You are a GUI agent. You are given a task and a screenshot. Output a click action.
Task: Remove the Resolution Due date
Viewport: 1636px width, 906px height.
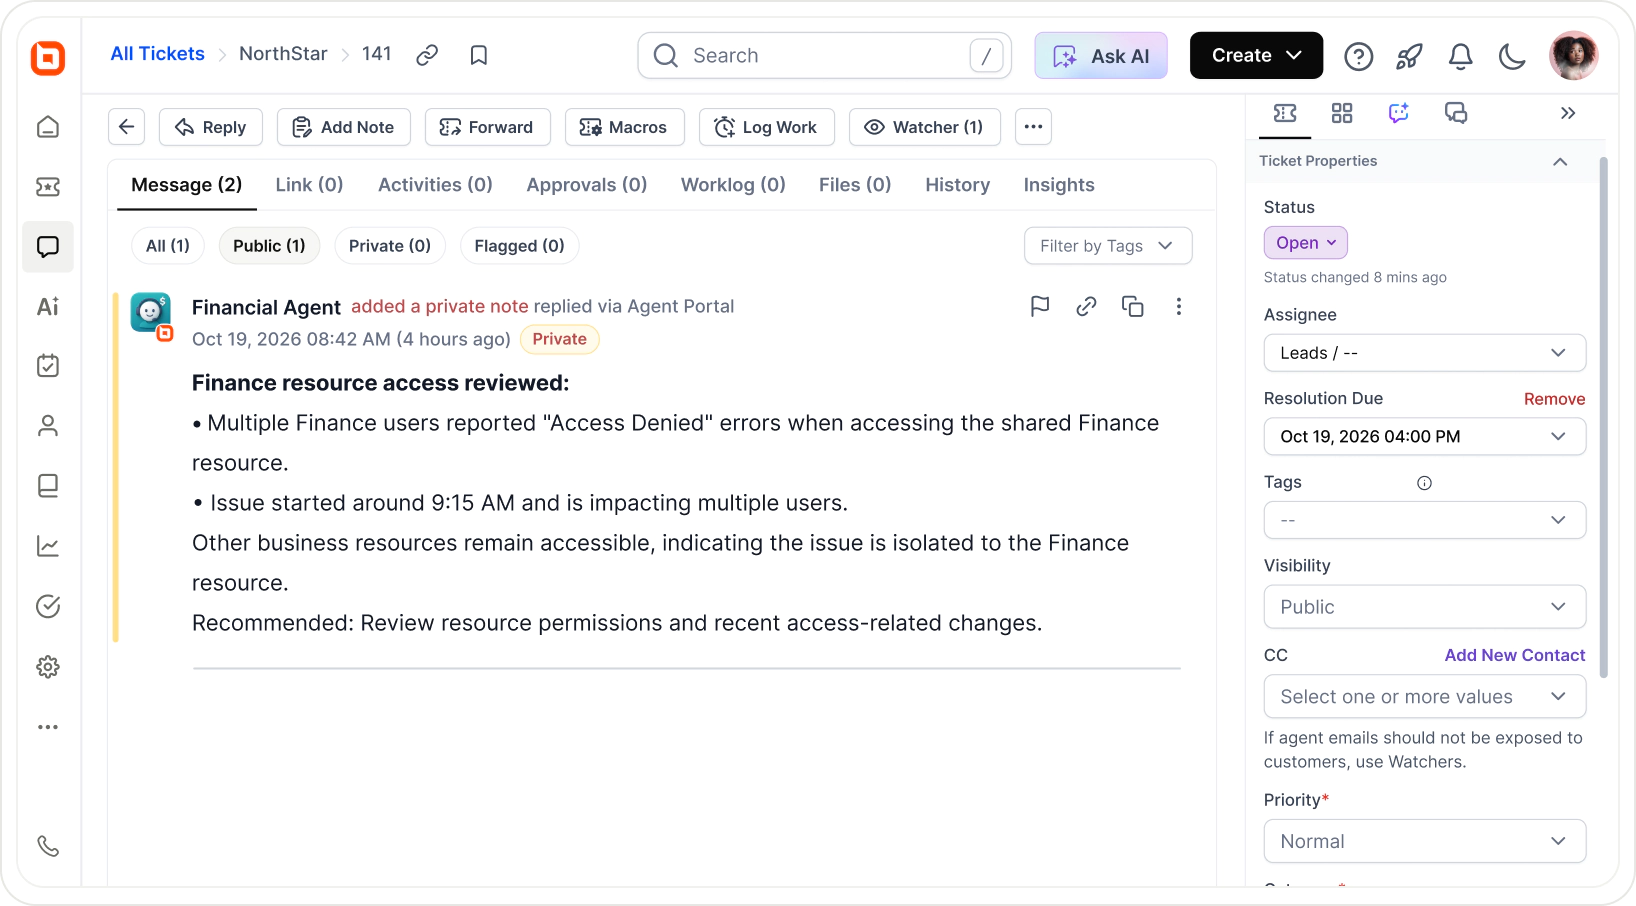point(1554,399)
